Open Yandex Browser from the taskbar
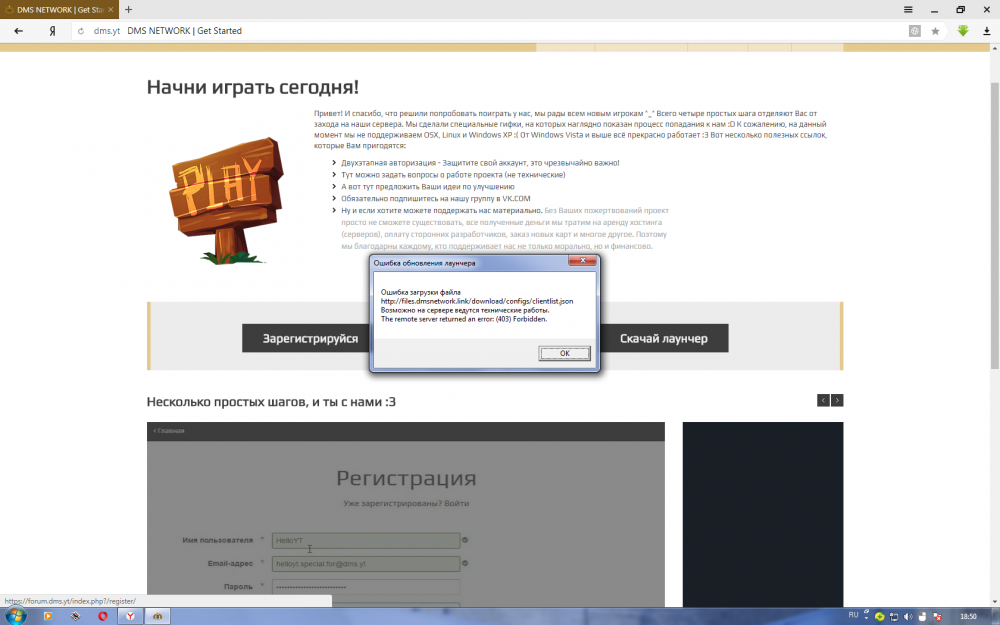This screenshot has height=625, width=1000. coord(131,615)
